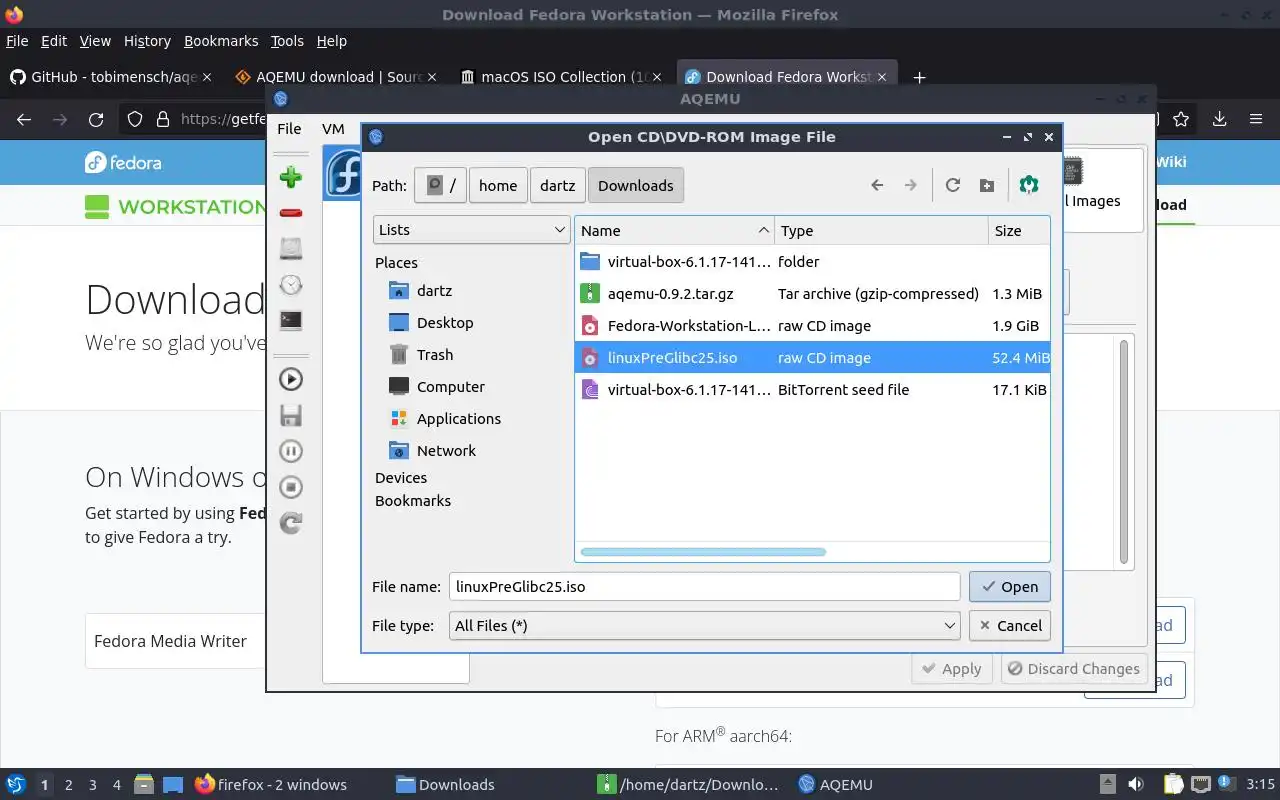Create a new folder in the file dialog

pyautogui.click(x=986, y=185)
